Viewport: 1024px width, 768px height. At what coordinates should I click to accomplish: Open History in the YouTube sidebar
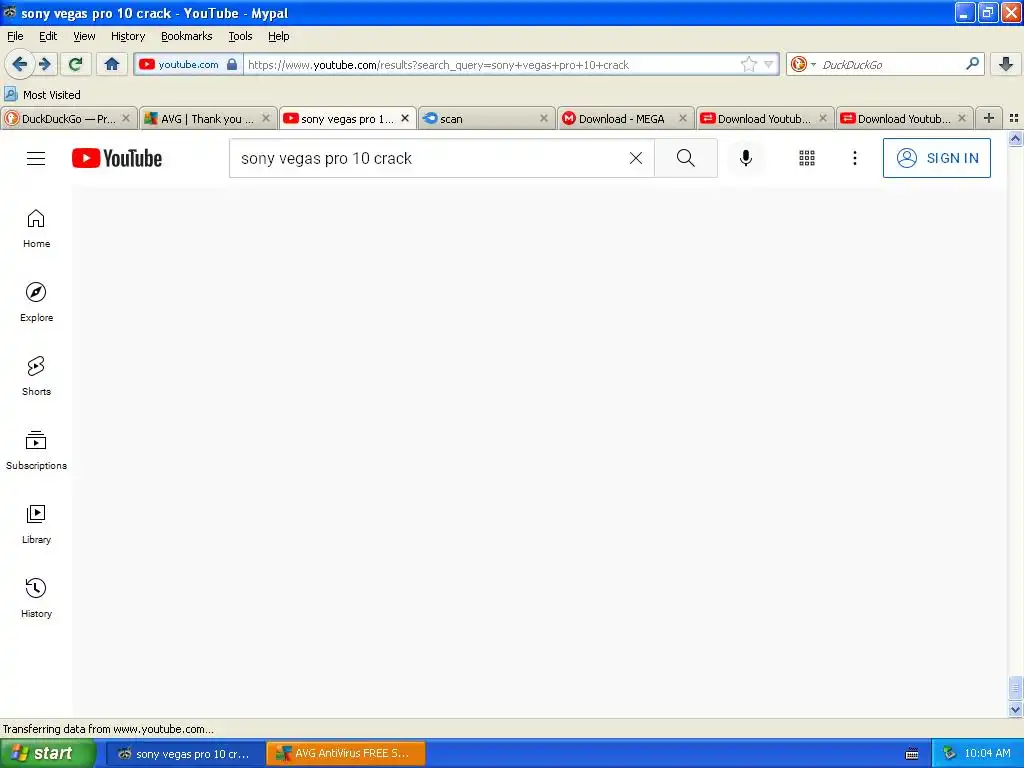pyautogui.click(x=37, y=598)
